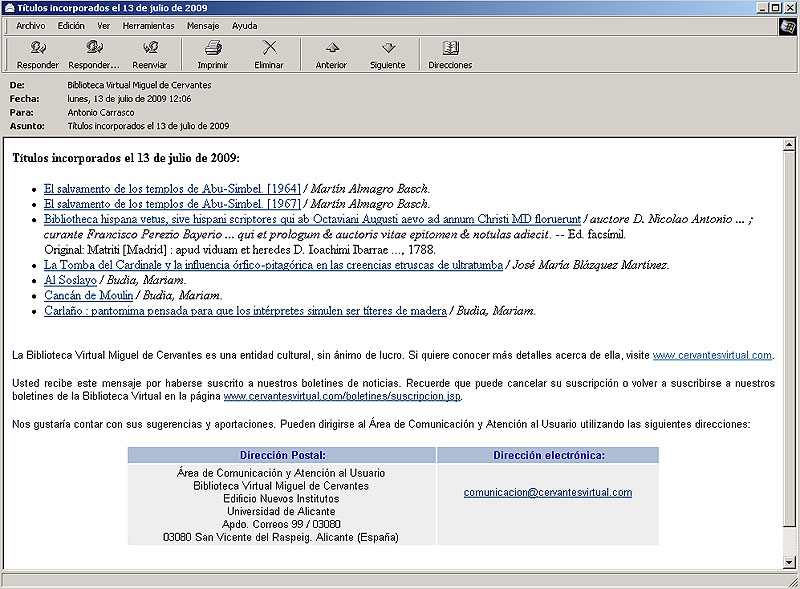Click the 'Títulos incorporados' bold heading in body
This screenshot has height=589, width=800.
click(x=126, y=158)
